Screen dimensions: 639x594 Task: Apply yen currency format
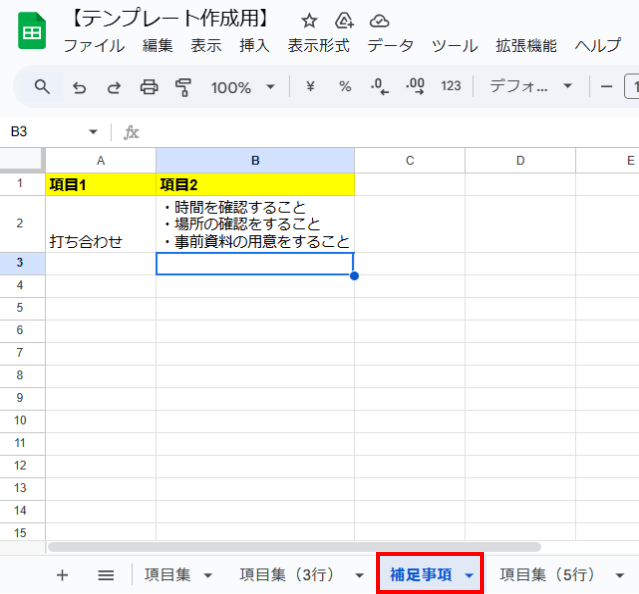pos(310,87)
